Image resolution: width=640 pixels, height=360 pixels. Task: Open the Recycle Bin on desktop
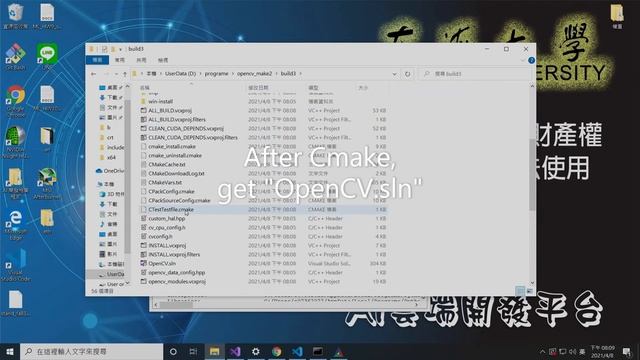point(15,16)
